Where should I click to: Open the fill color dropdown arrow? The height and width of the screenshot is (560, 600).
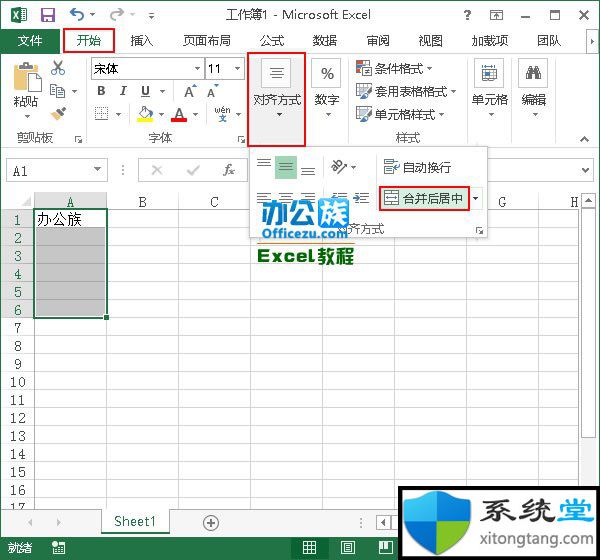pos(161,114)
